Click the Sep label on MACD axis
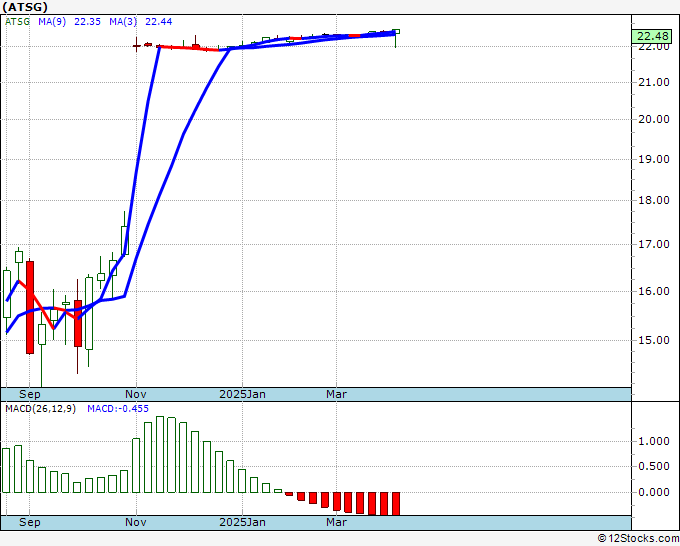Viewport: 680px width, 546px height. [29, 522]
